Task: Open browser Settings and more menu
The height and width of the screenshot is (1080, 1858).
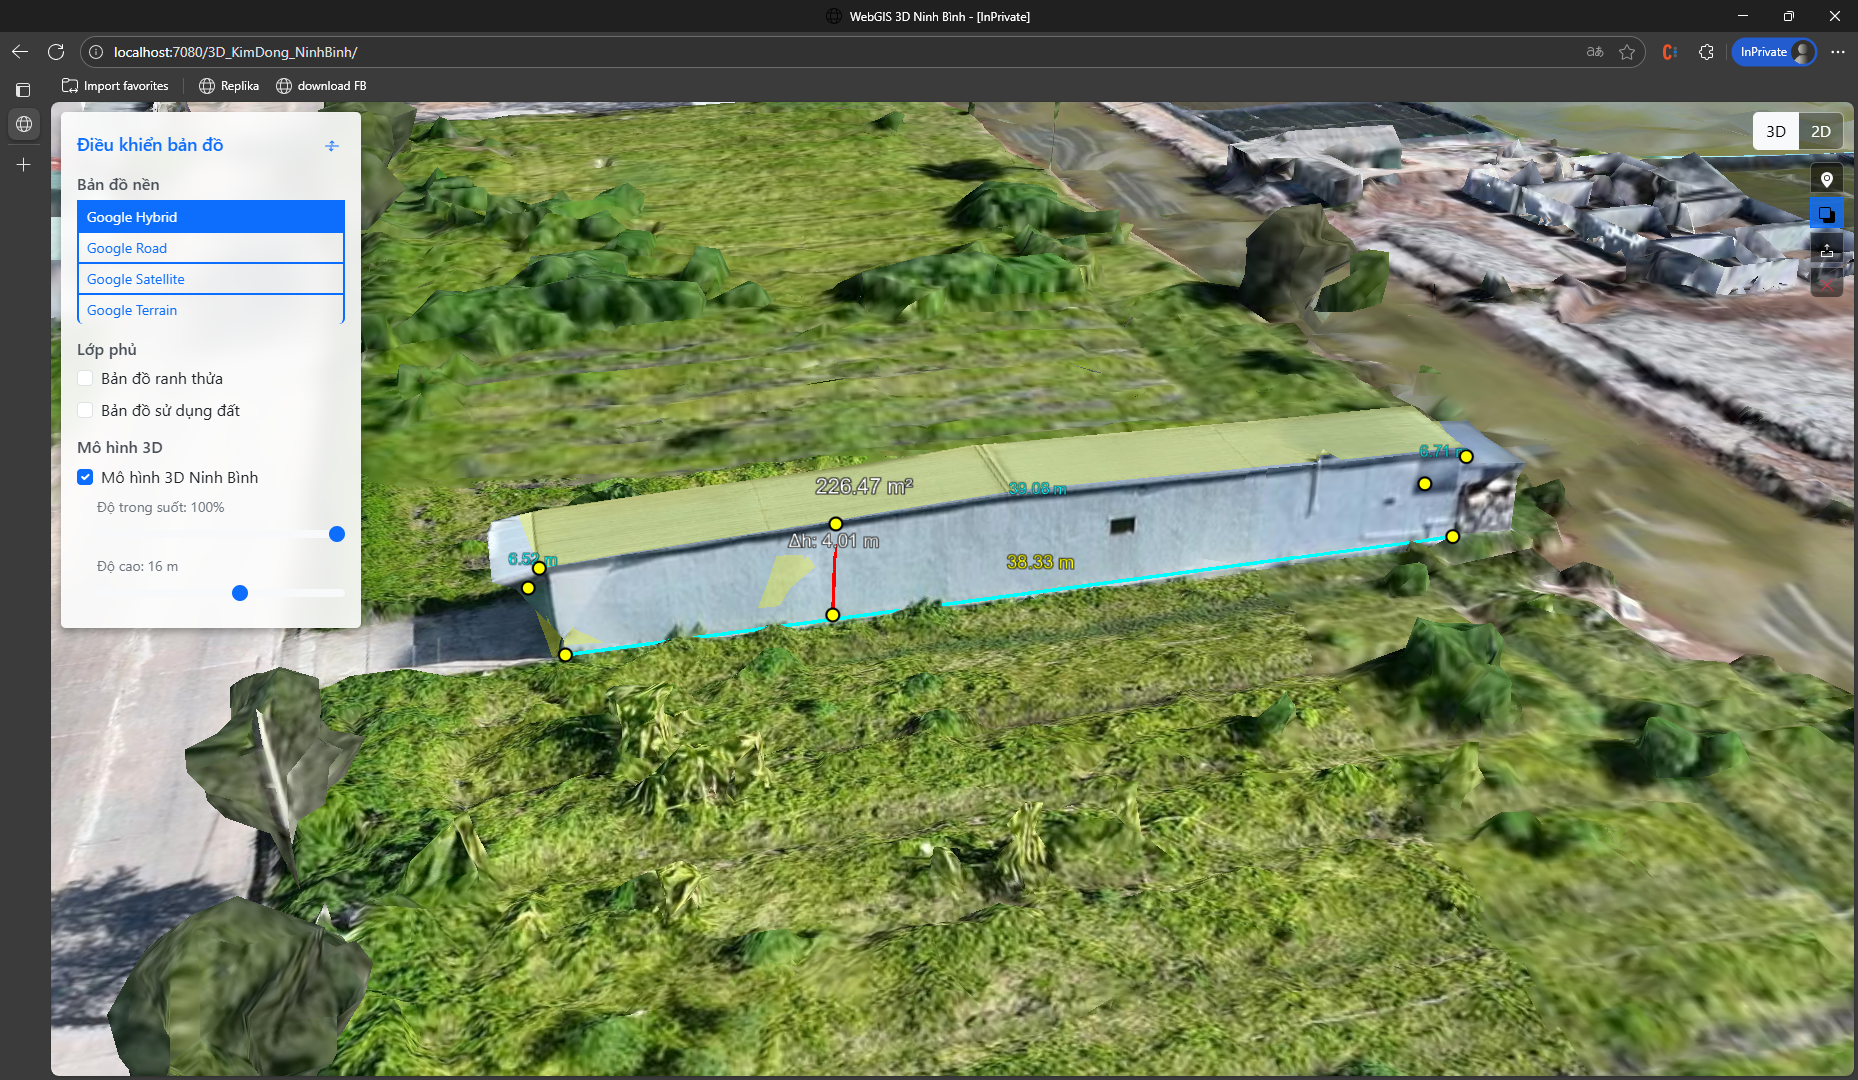Action: (1837, 52)
